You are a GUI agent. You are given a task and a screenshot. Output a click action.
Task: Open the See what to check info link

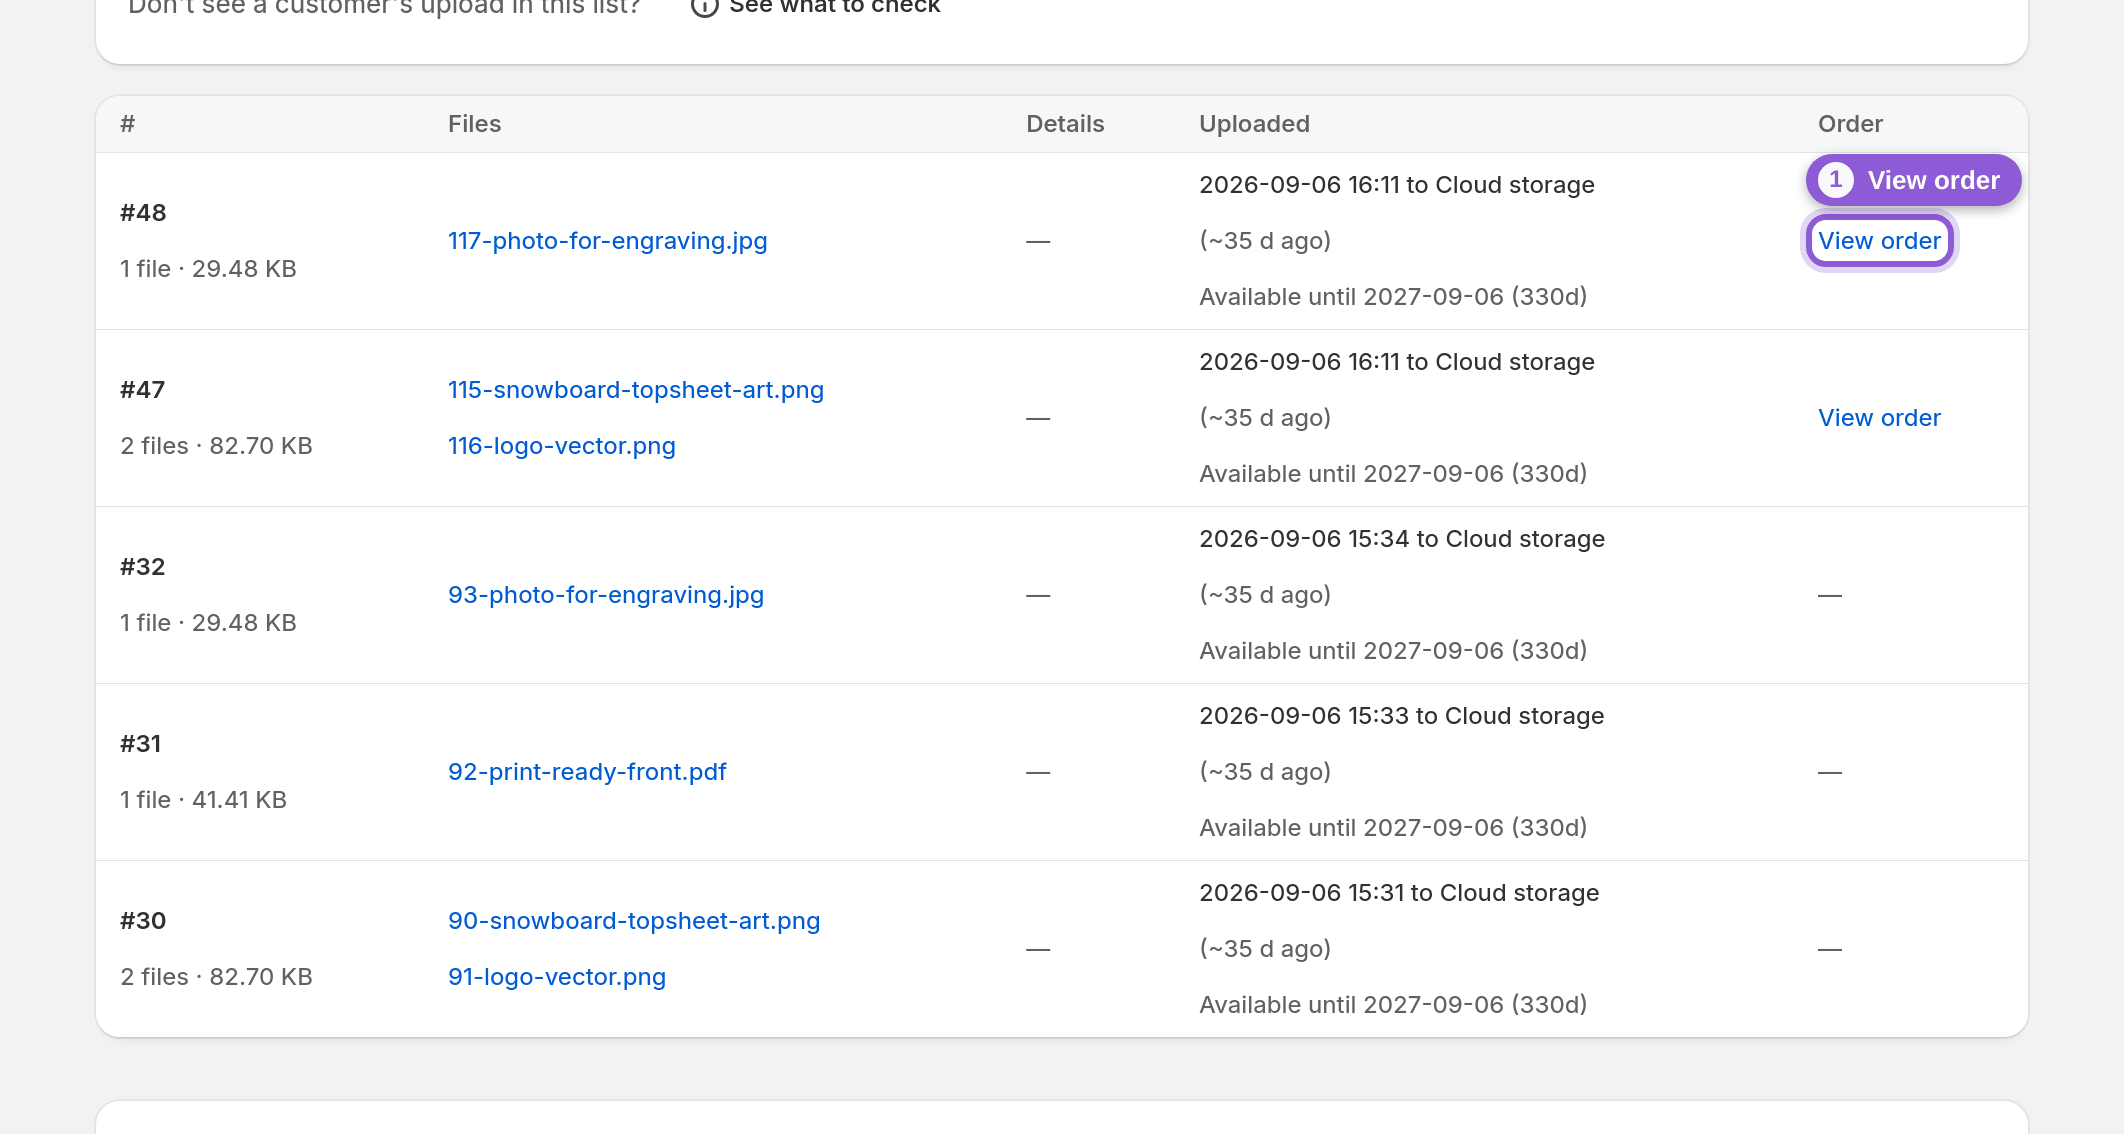(815, 6)
